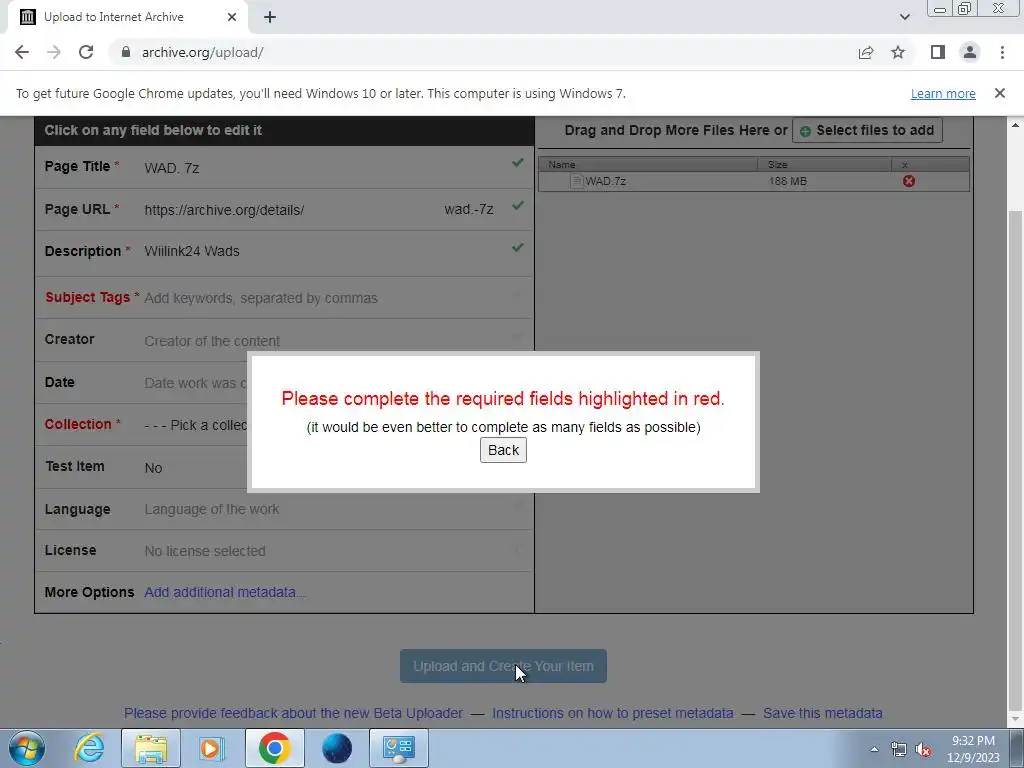Bookmark this page with the star icon
This screenshot has width=1024, height=768.
pos(898,52)
